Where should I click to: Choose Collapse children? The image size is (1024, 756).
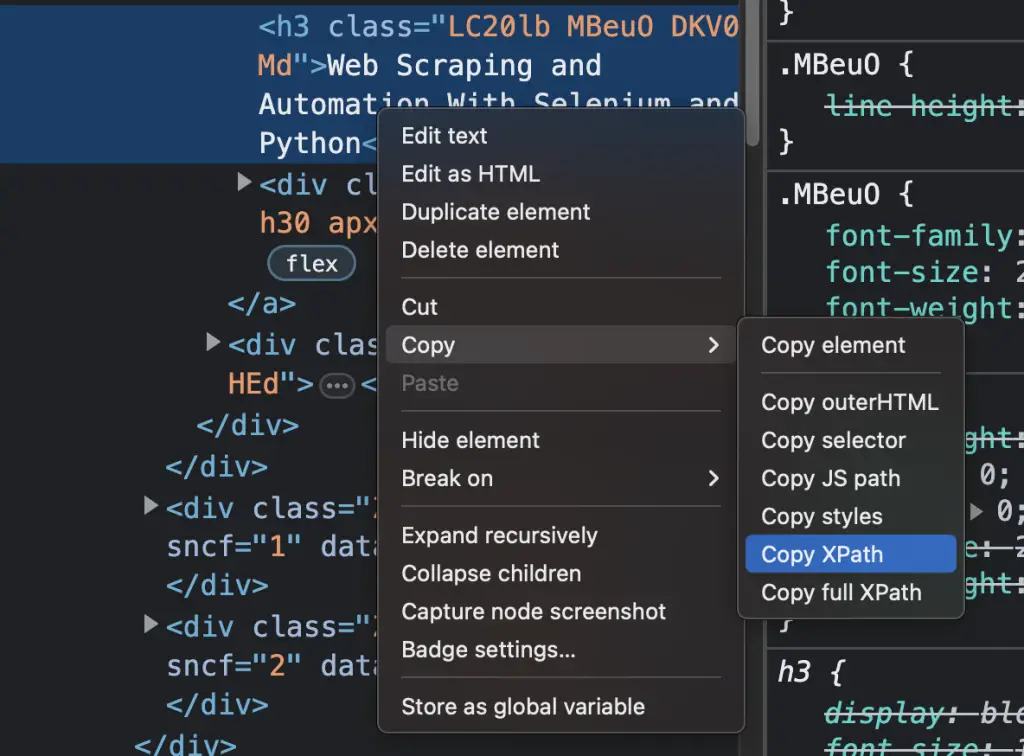coord(491,573)
